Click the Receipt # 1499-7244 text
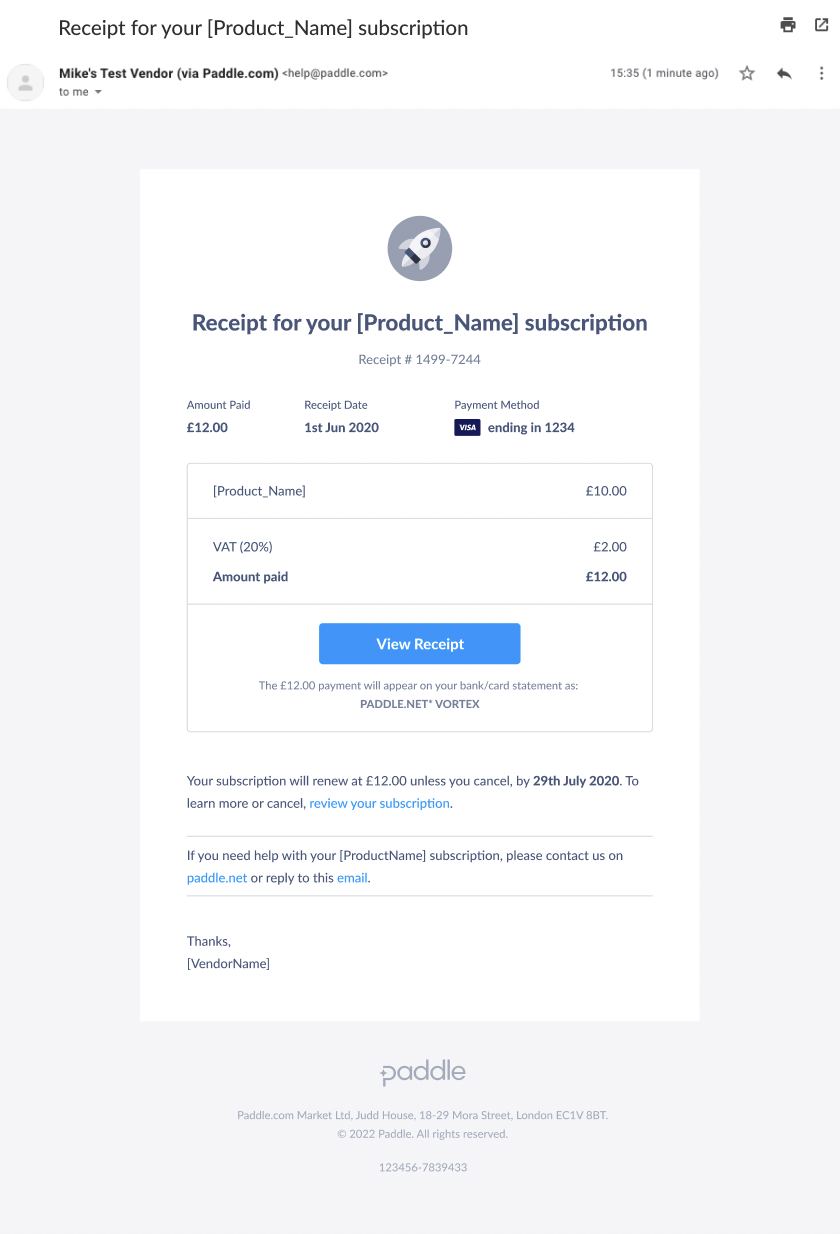Image resolution: width=840 pixels, height=1234 pixels. click(420, 359)
